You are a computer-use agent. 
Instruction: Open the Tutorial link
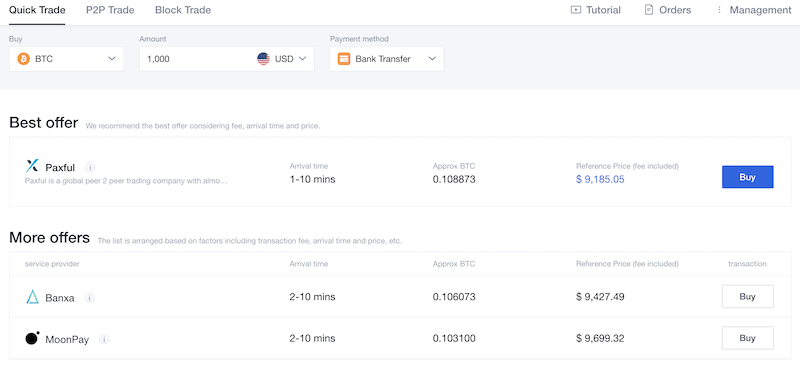coord(595,10)
